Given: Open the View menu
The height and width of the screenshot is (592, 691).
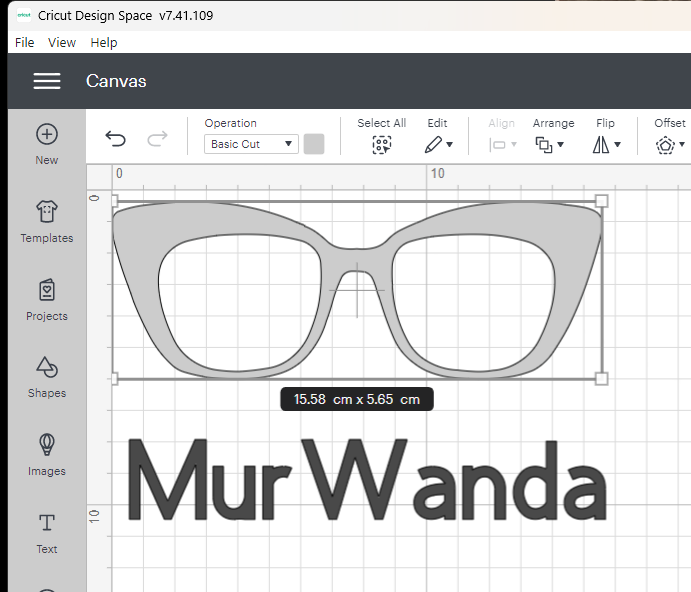Looking at the screenshot, I should 62,42.
